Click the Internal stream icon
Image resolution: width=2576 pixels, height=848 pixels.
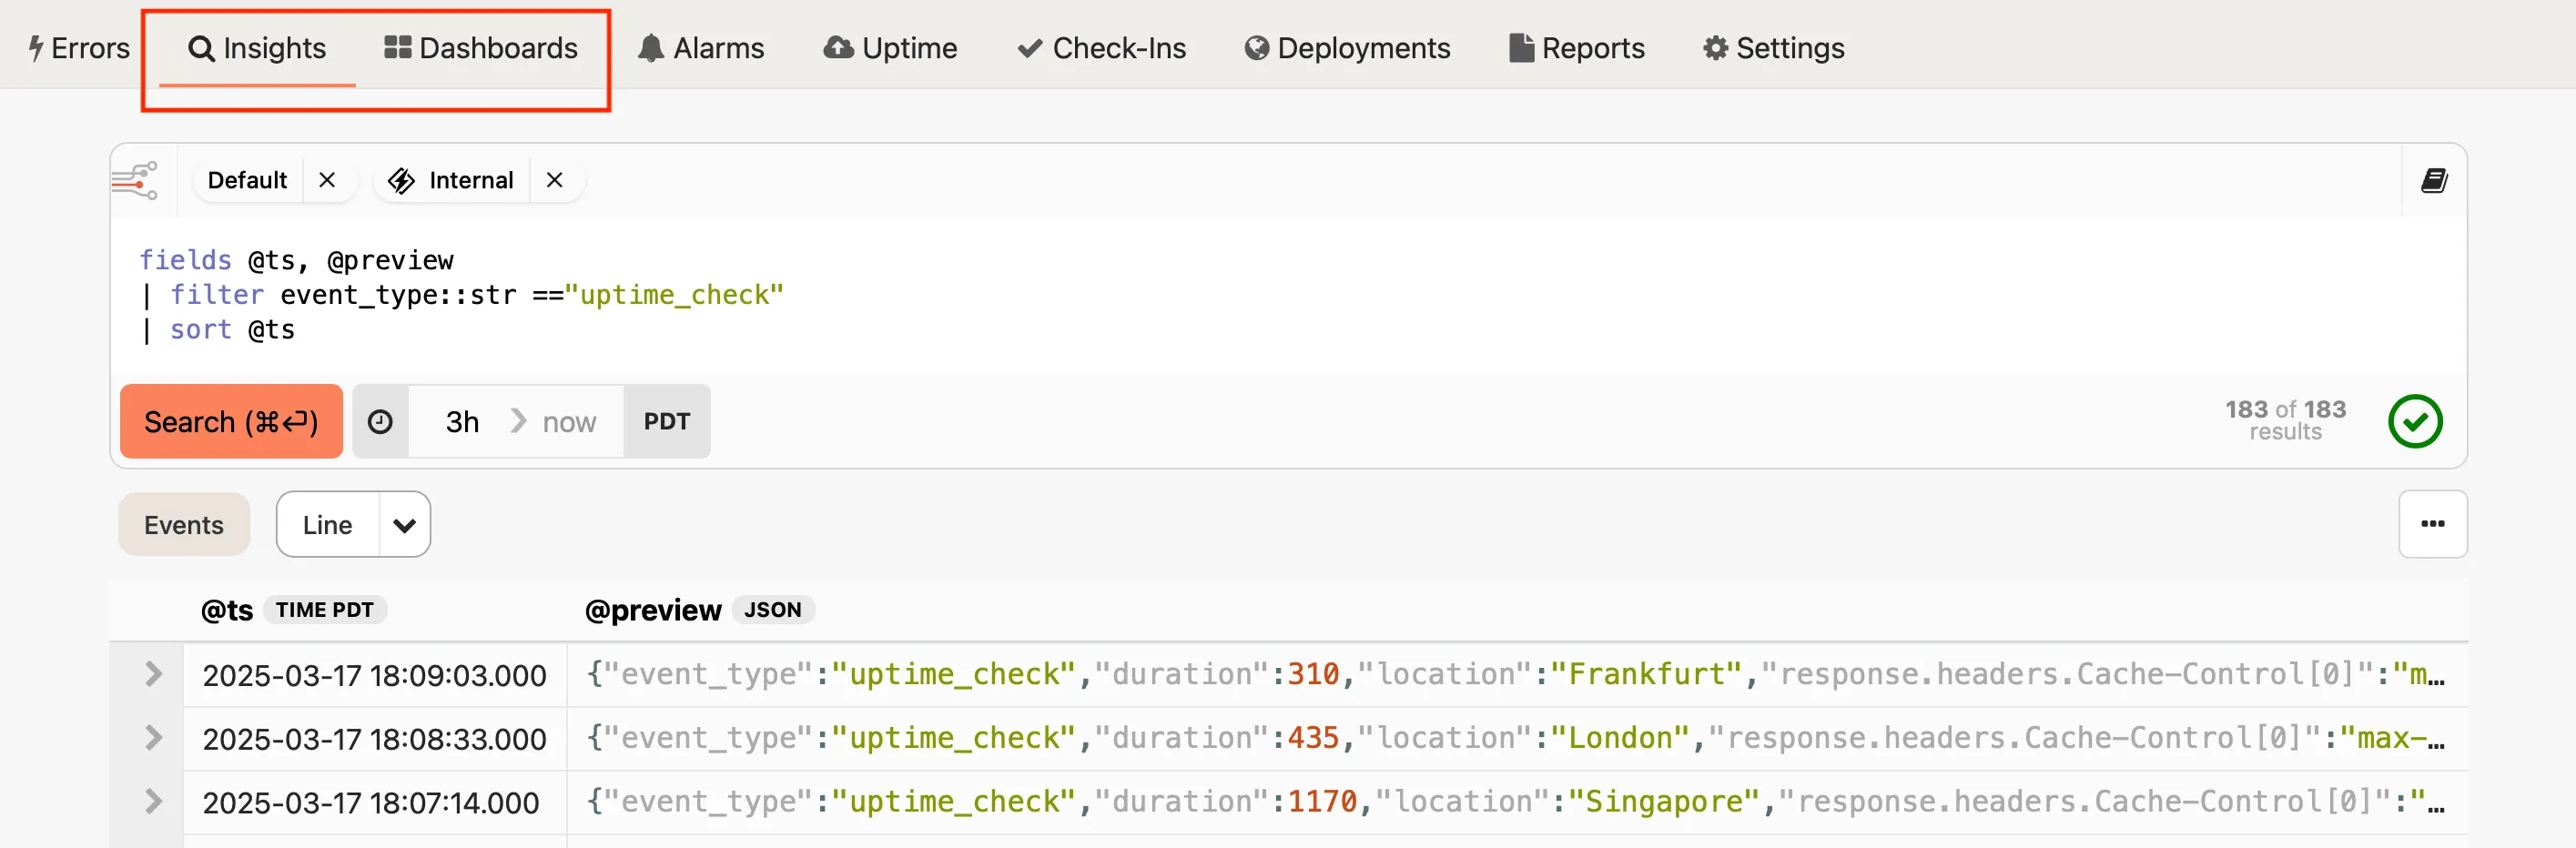(x=402, y=180)
